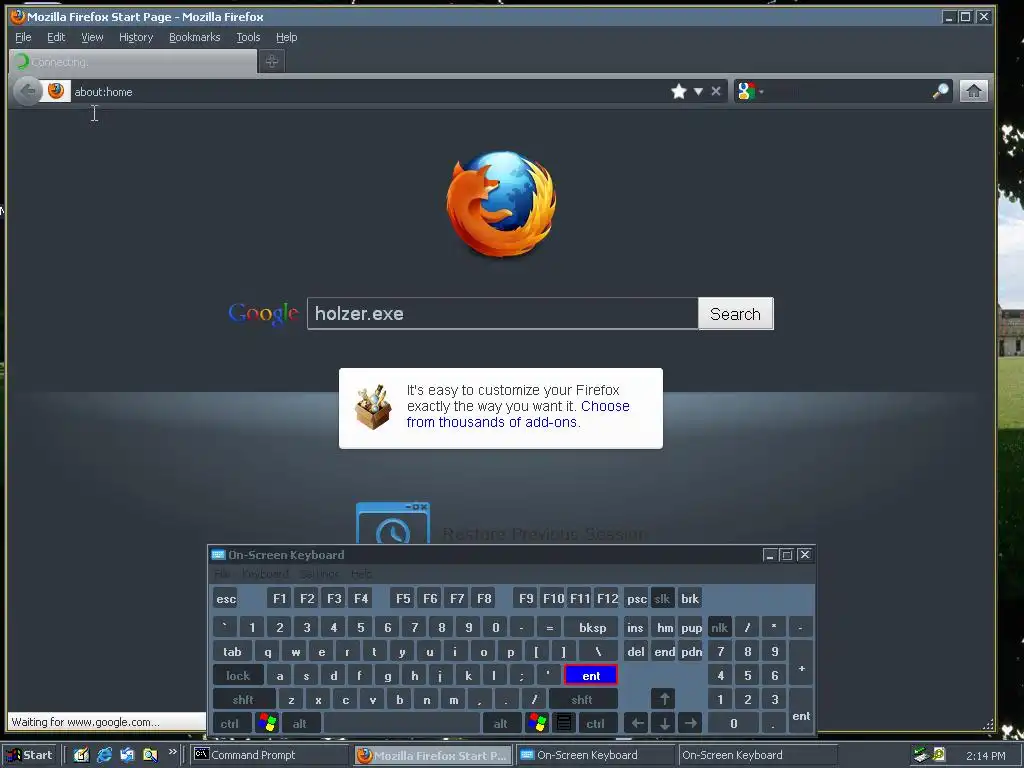This screenshot has height=768, width=1024.
Task: Click the bksp key on On-Screen Keyboard
Action: (592, 628)
